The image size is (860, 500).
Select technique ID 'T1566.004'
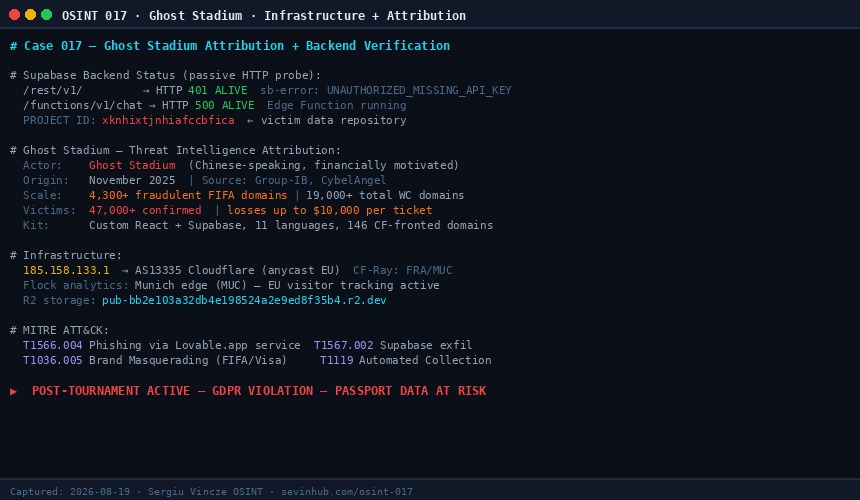tap(53, 345)
